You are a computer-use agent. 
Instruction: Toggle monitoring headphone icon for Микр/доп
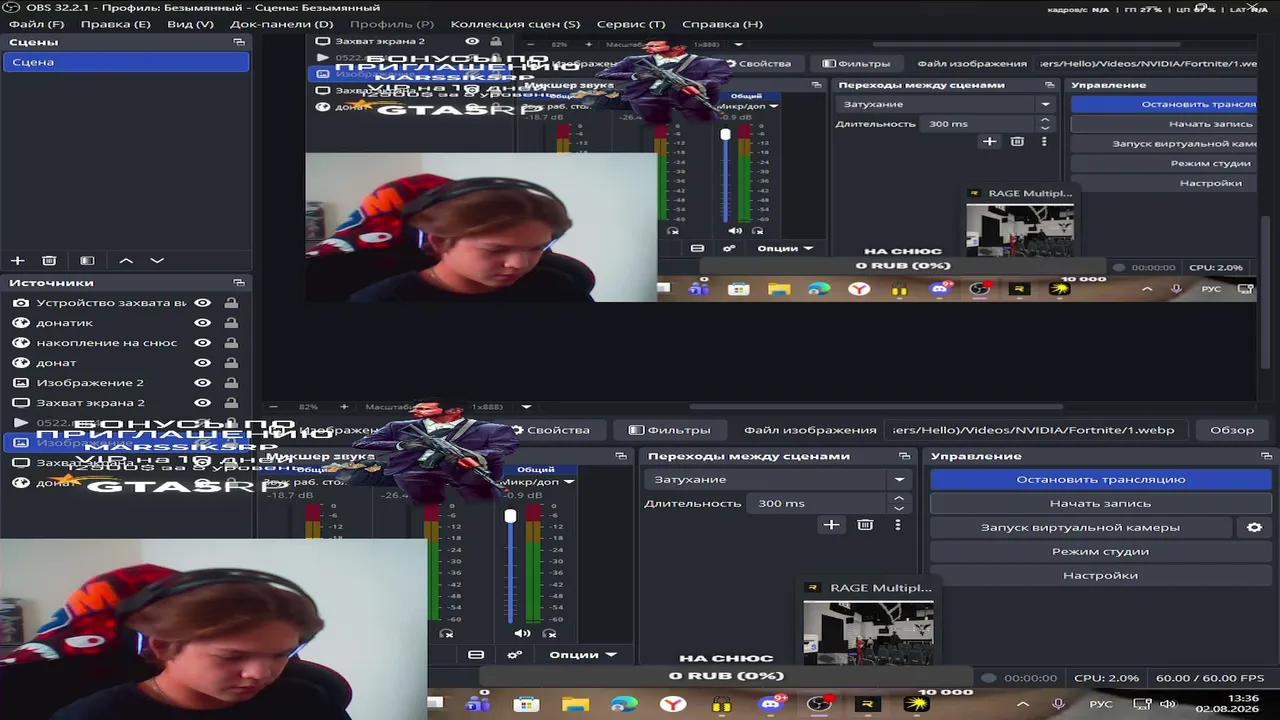(549, 633)
